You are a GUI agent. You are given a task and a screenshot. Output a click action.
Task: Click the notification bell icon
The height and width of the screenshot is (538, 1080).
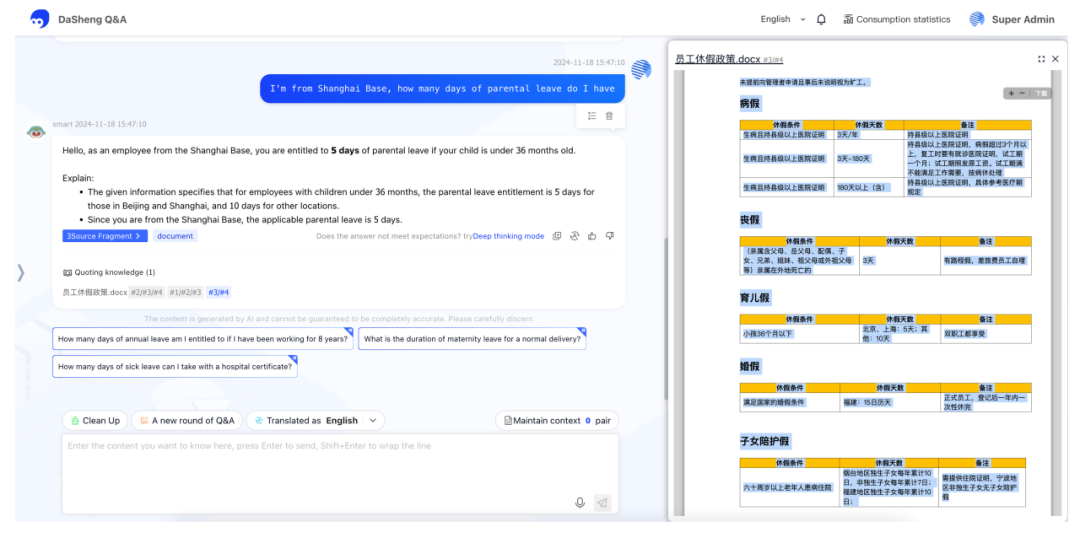coord(821,19)
